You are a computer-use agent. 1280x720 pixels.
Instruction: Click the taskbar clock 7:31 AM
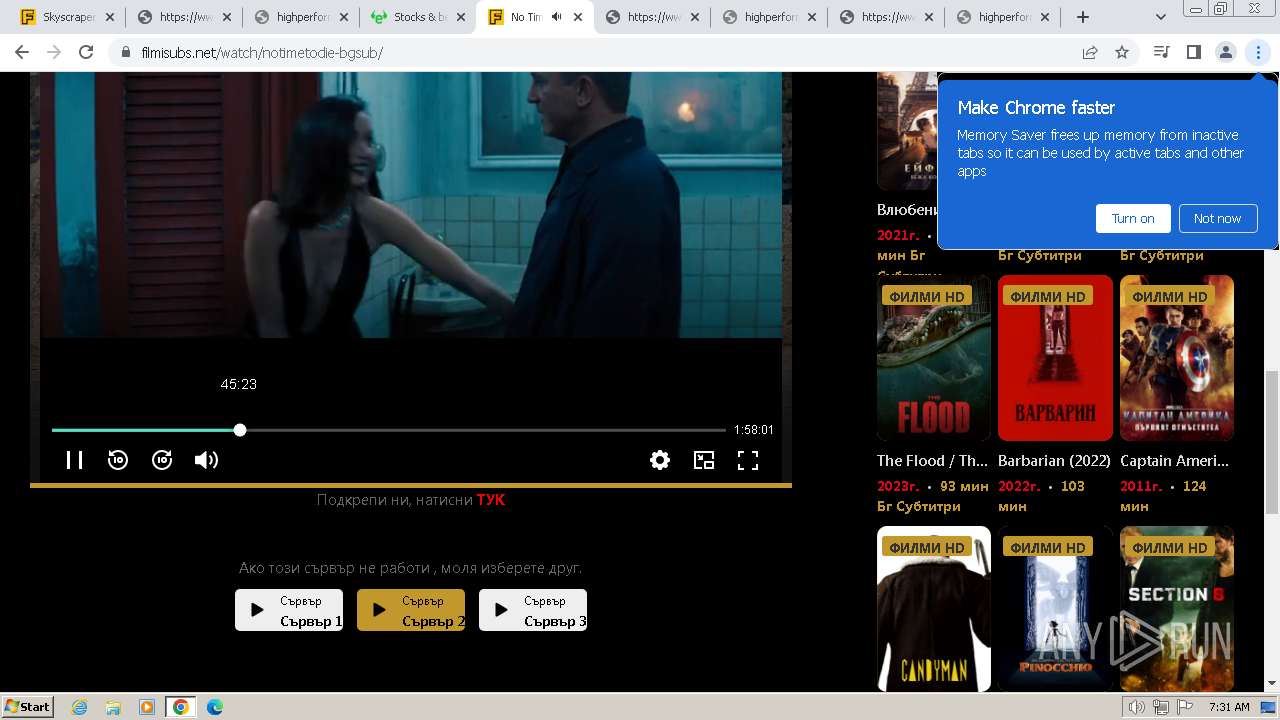[x=1229, y=707]
